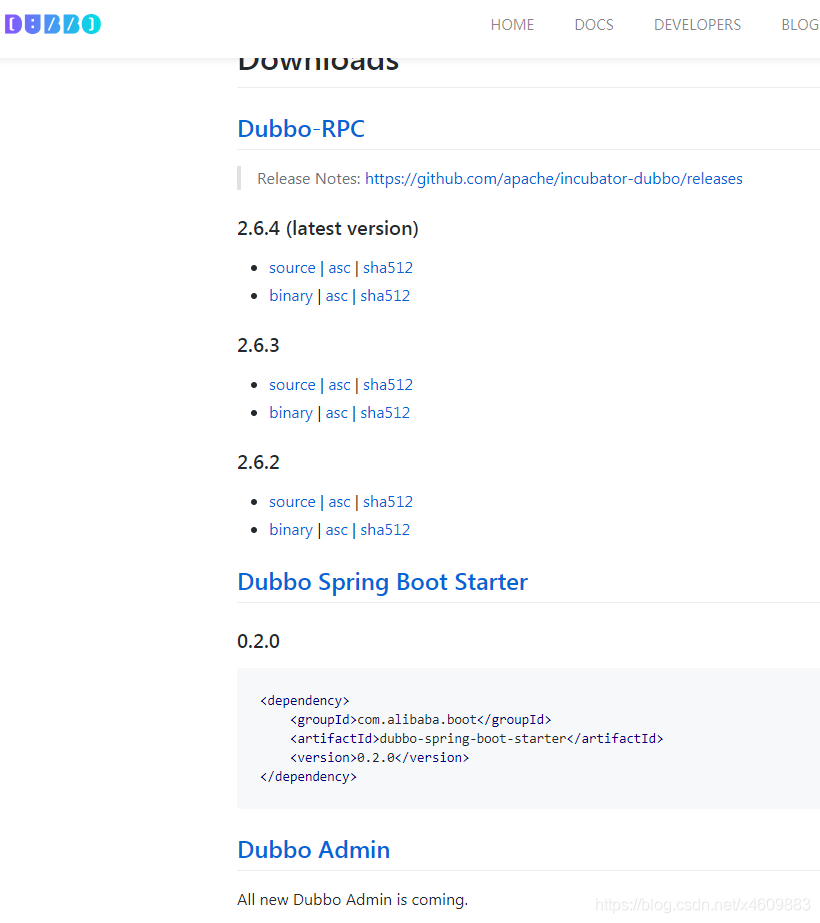Click the artifactId dubbo-spring-boot-starter code line

pos(476,739)
